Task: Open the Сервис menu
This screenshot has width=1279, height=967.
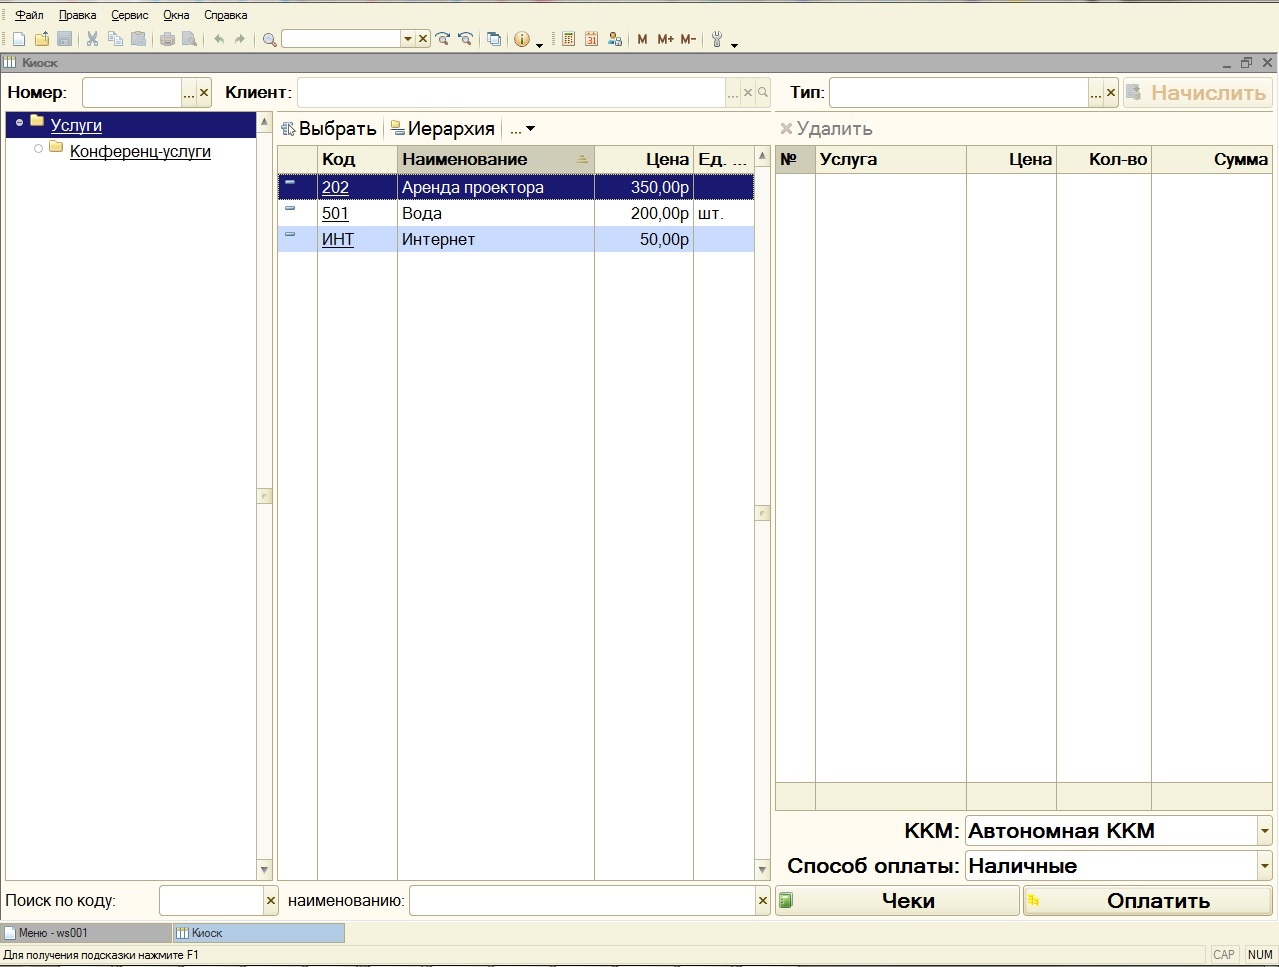Action: (x=130, y=15)
